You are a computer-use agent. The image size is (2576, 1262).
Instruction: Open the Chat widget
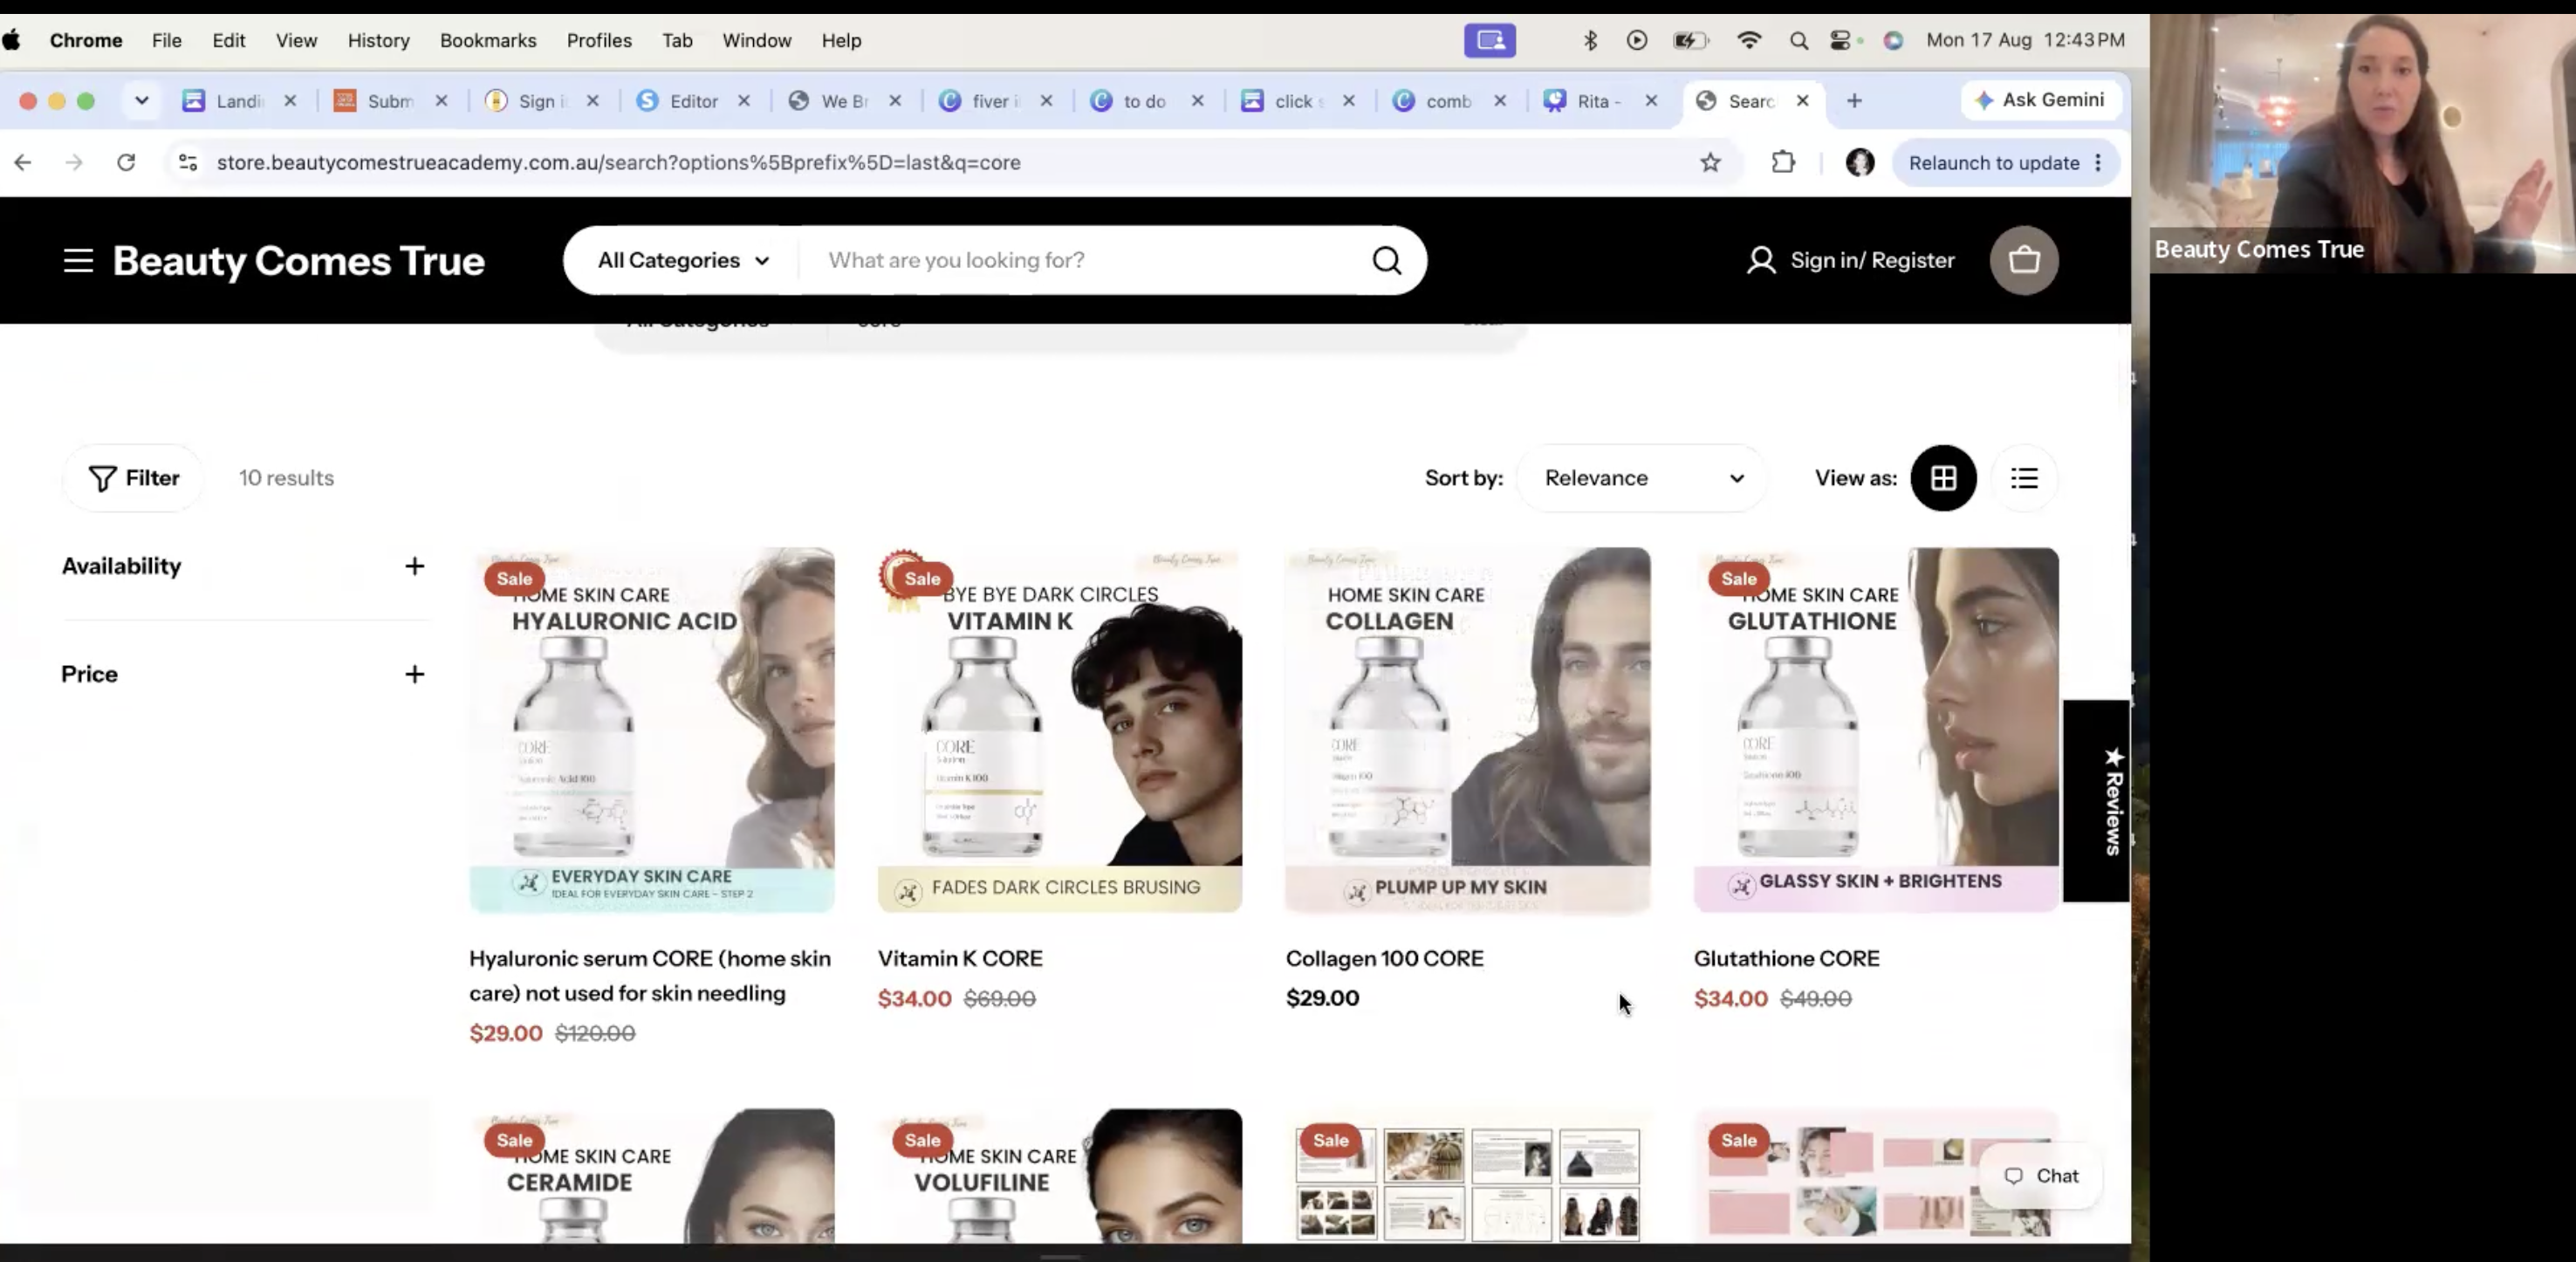(2041, 1176)
